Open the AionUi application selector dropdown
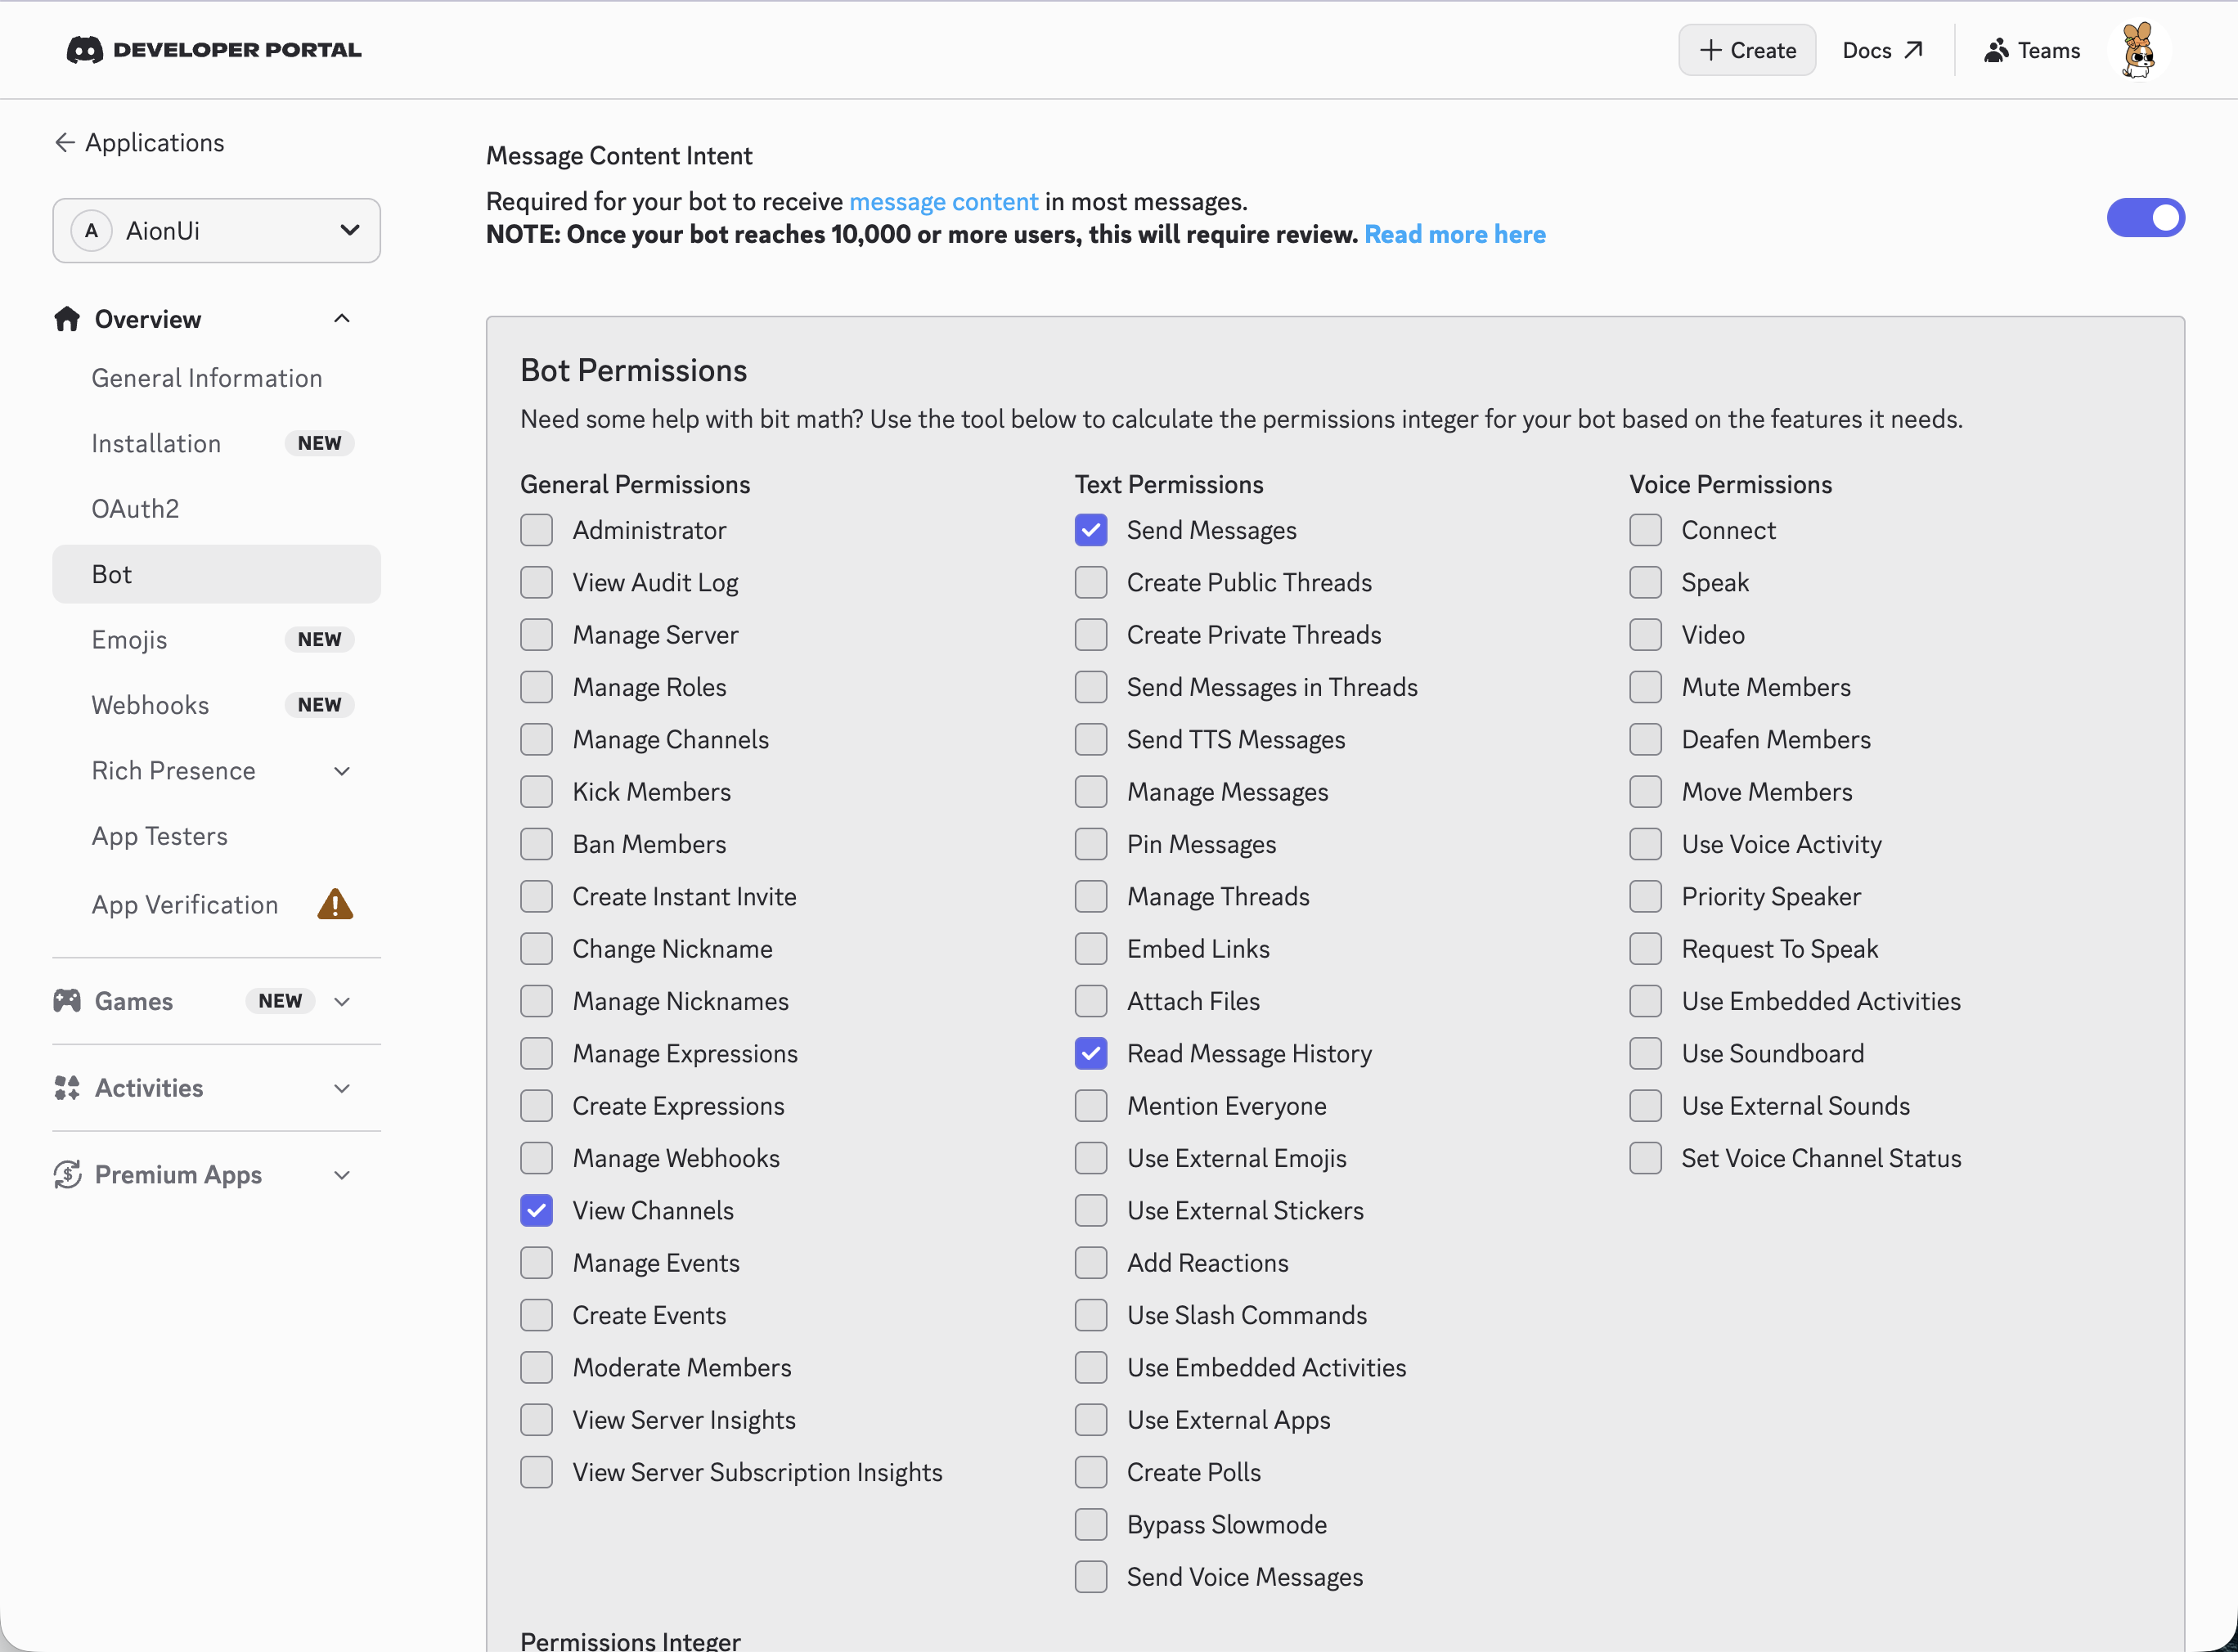Viewport: 2238px width, 1652px height. tap(217, 231)
